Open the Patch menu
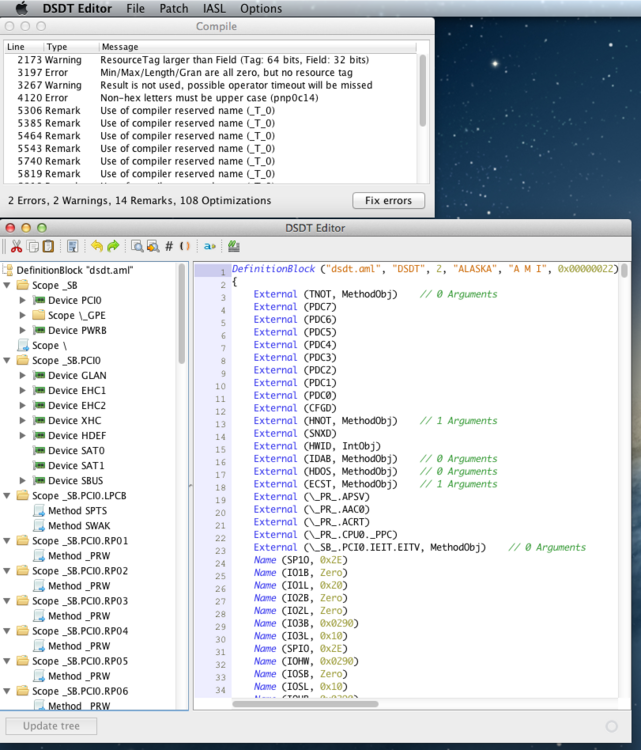This screenshot has width=641, height=750. 174,9
